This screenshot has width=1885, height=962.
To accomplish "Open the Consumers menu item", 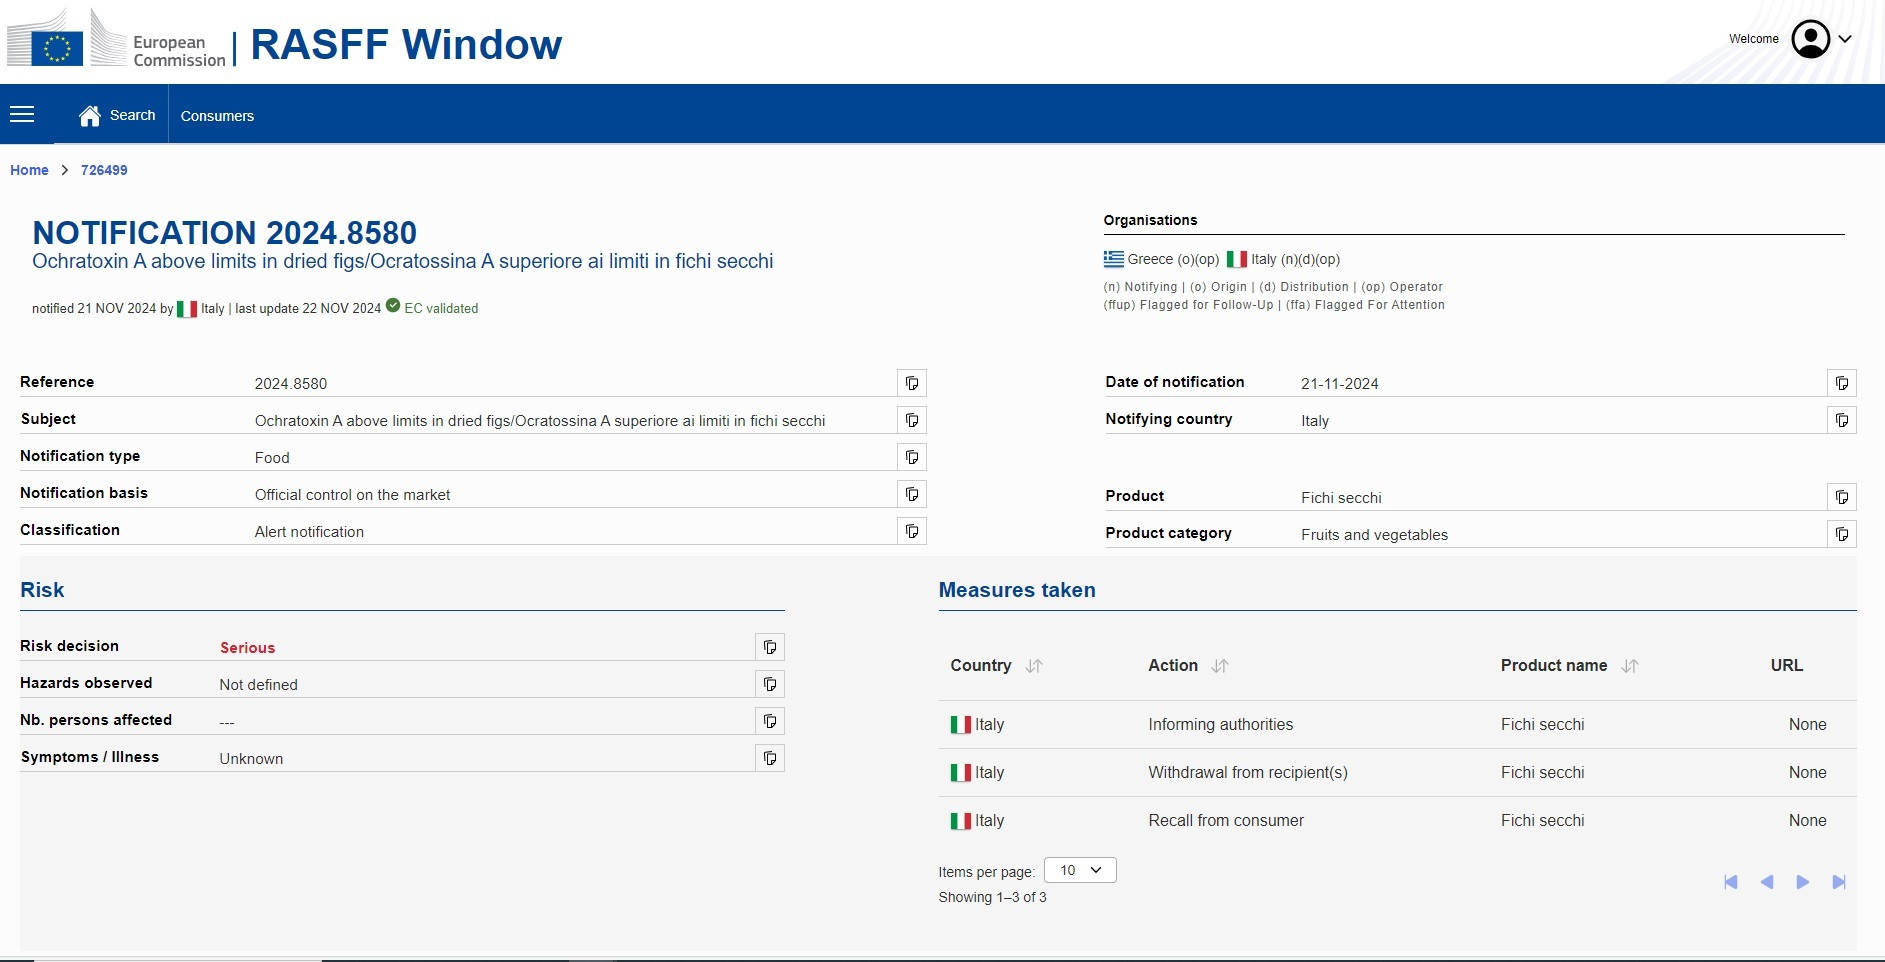I will tap(217, 116).
